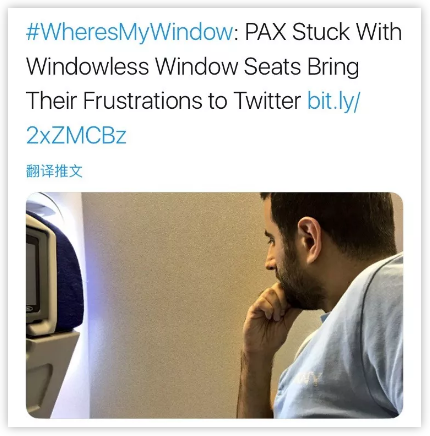Tap the seatback screen in the photo
Screen dimensions: 430x436
tap(32, 274)
